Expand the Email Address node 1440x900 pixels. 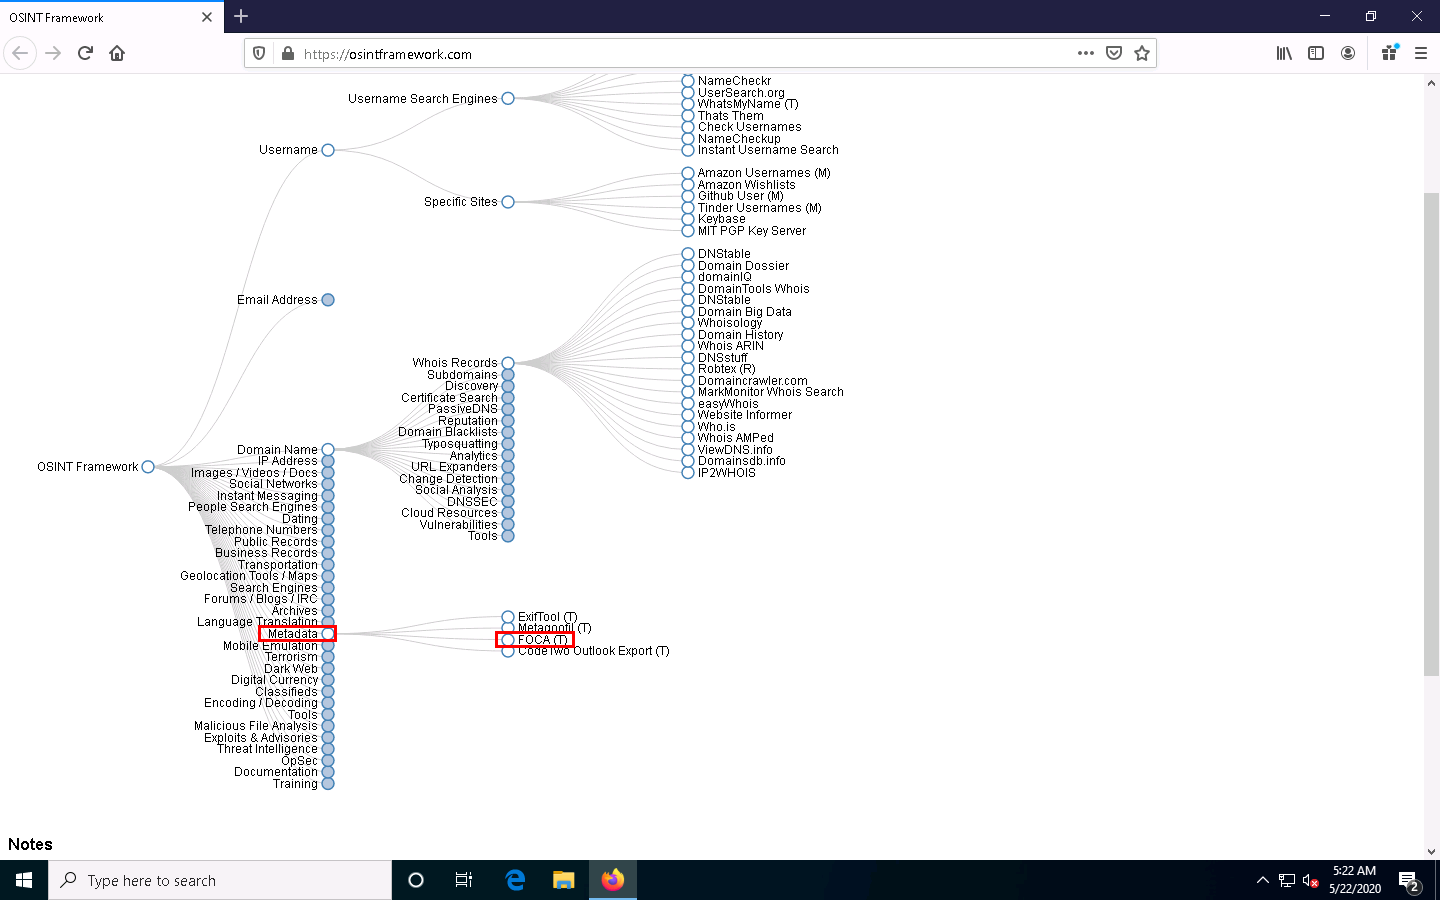[328, 300]
